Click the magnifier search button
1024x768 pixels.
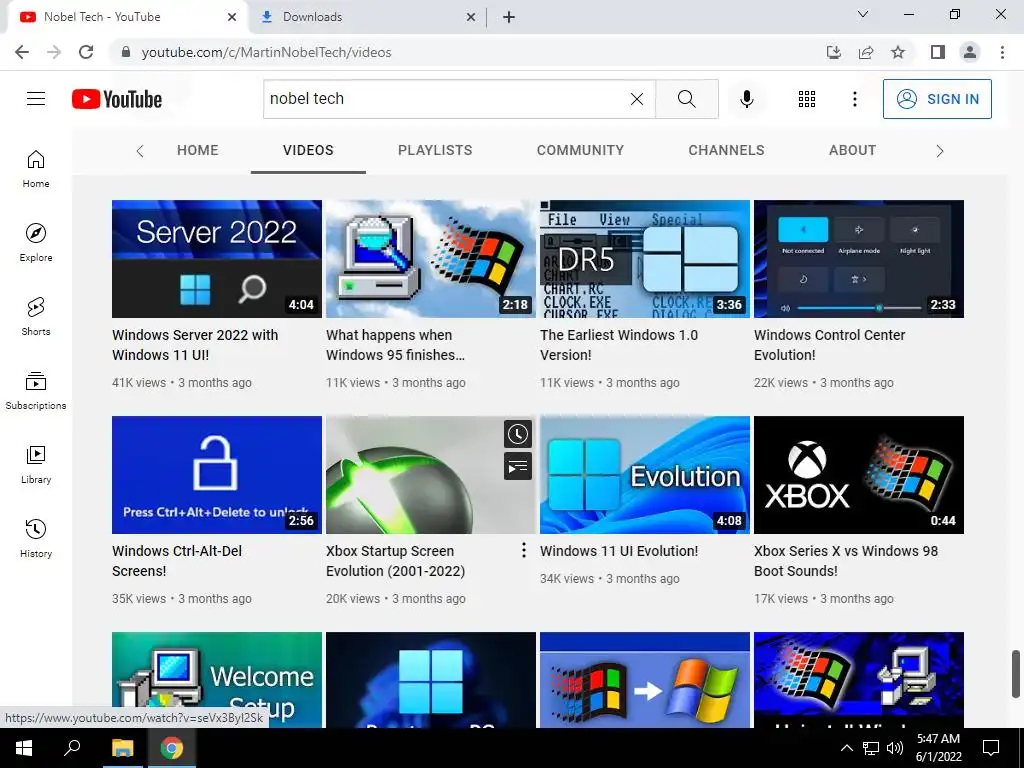(x=686, y=99)
